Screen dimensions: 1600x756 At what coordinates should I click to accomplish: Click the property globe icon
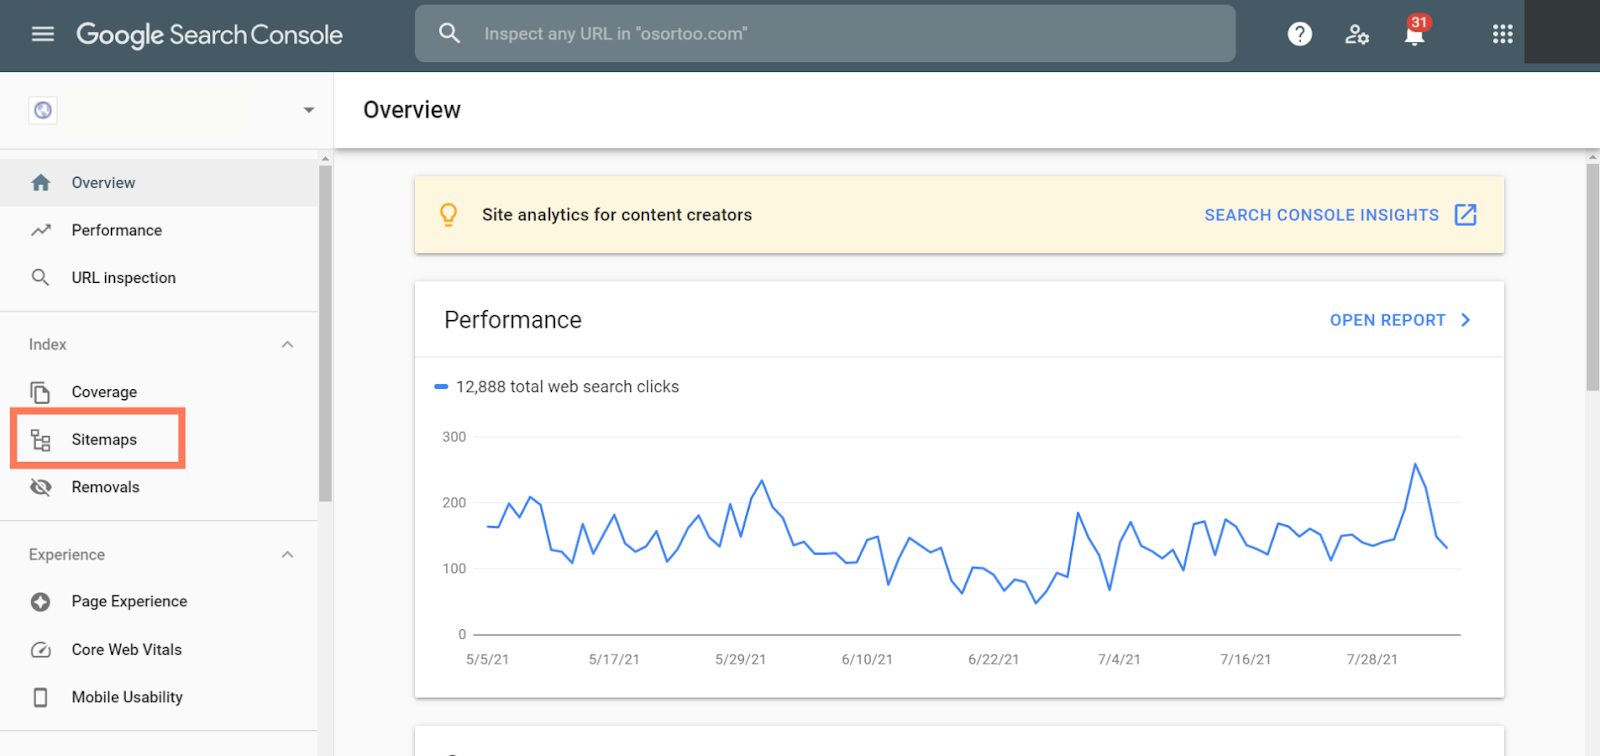43,110
